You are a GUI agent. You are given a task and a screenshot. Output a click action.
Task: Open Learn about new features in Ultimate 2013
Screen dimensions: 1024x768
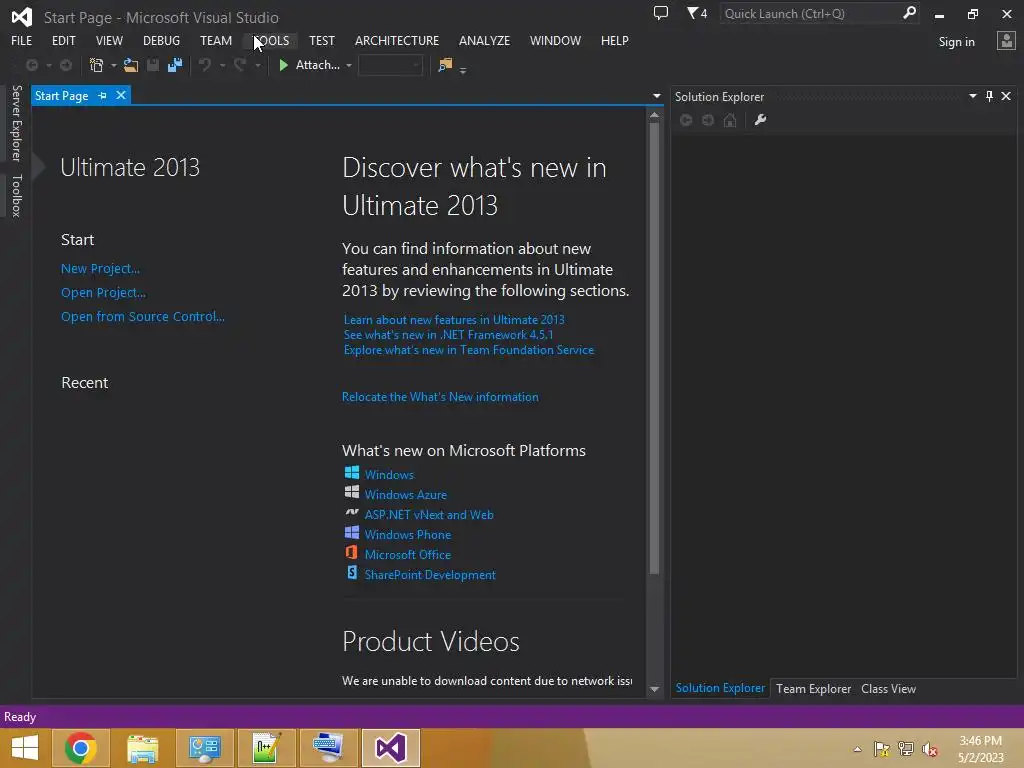click(x=454, y=319)
